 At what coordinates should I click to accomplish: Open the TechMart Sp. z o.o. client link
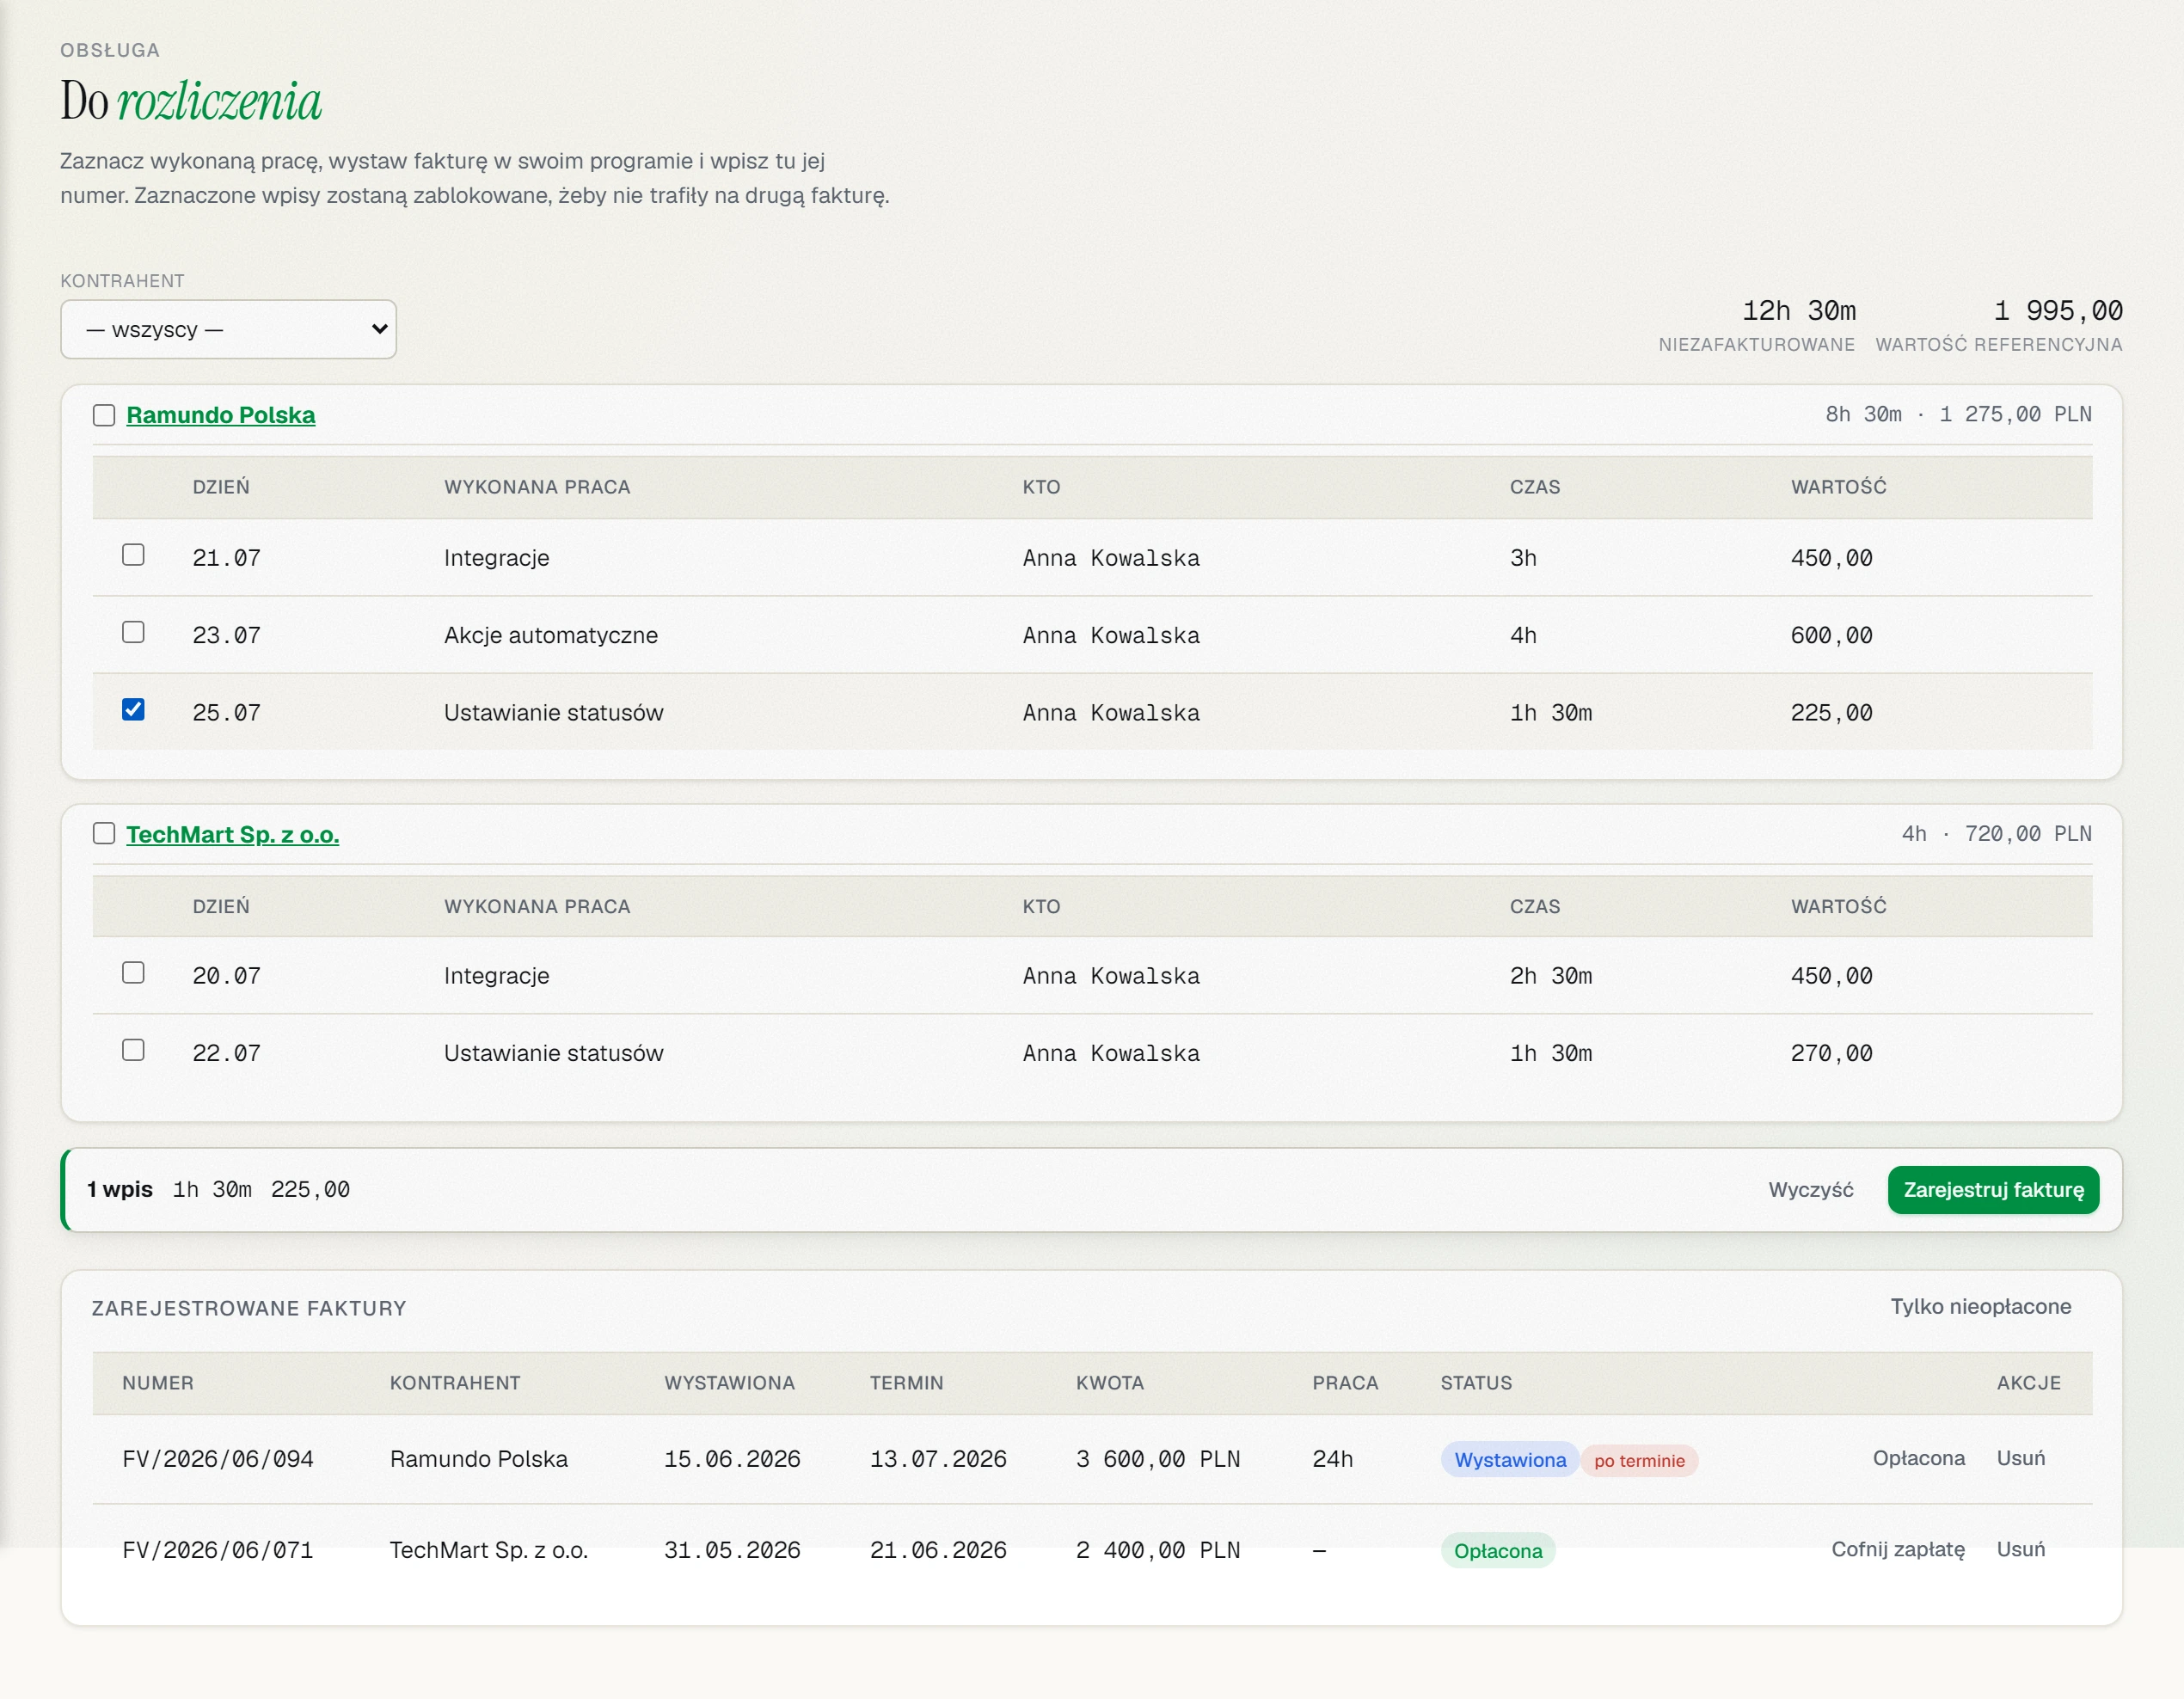pyautogui.click(x=233, y=835)
